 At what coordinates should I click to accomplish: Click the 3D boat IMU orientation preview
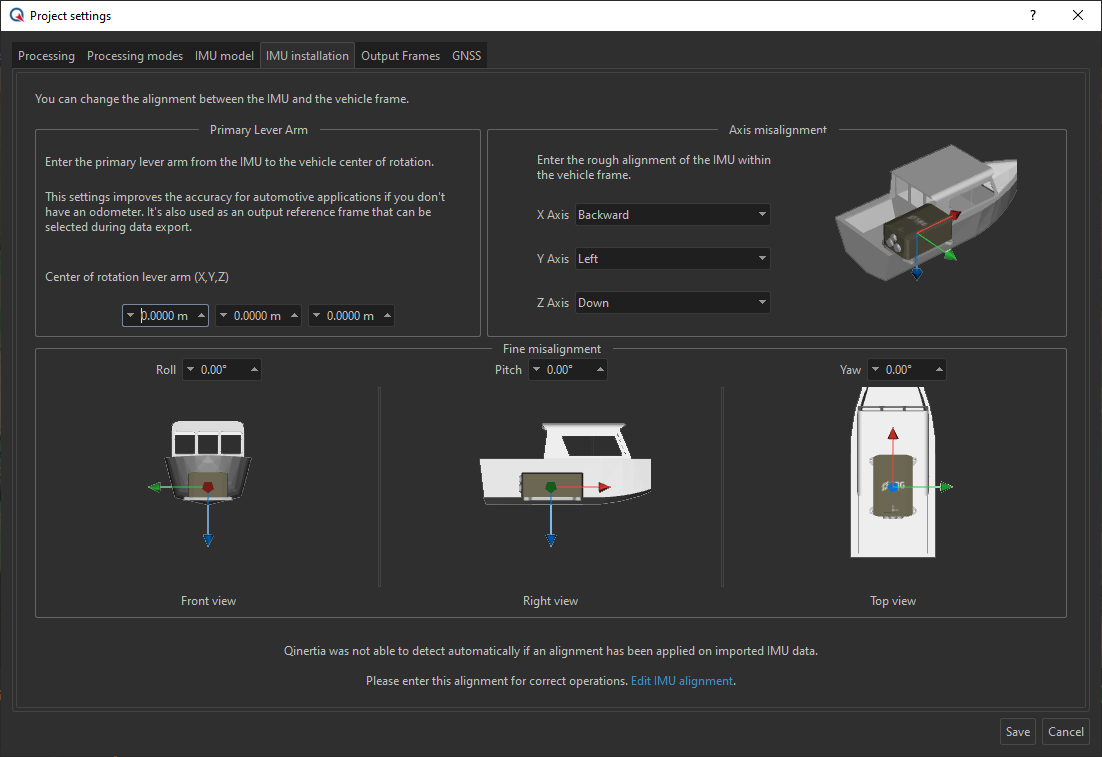pyautogui.click(x=926, y=212)
